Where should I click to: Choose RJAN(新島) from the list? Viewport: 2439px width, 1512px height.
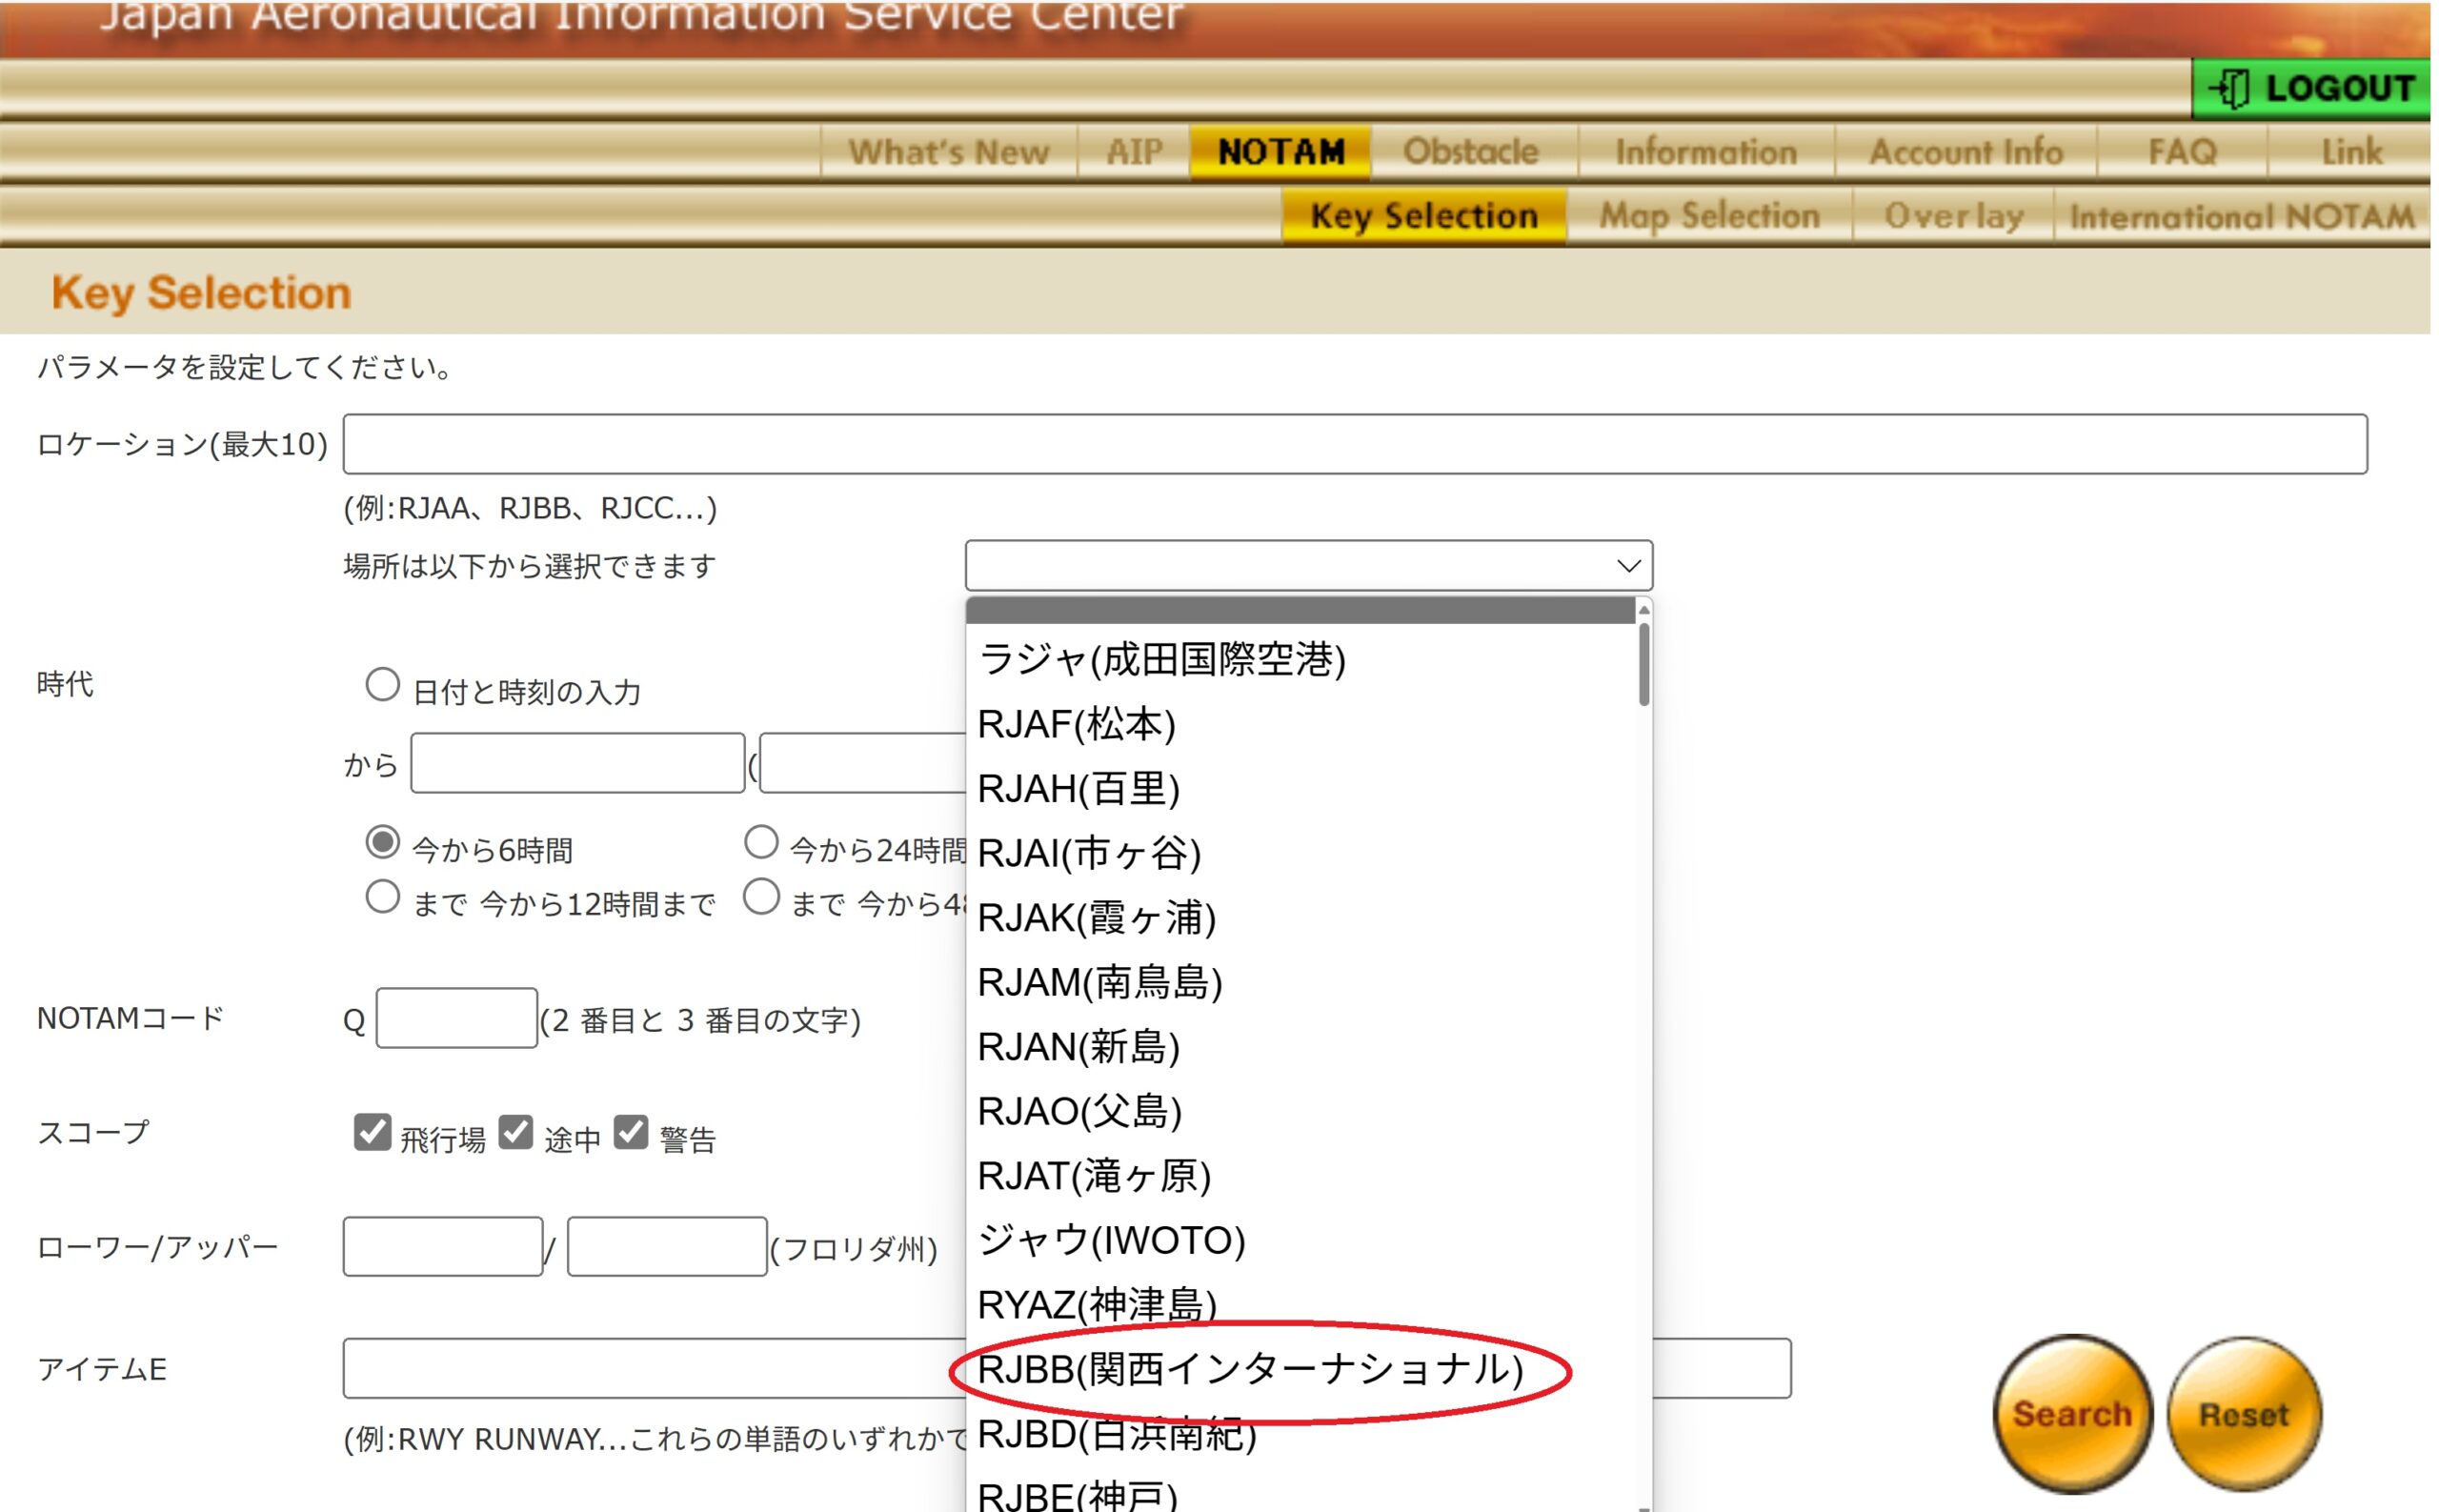(x=1300, y=1046)
